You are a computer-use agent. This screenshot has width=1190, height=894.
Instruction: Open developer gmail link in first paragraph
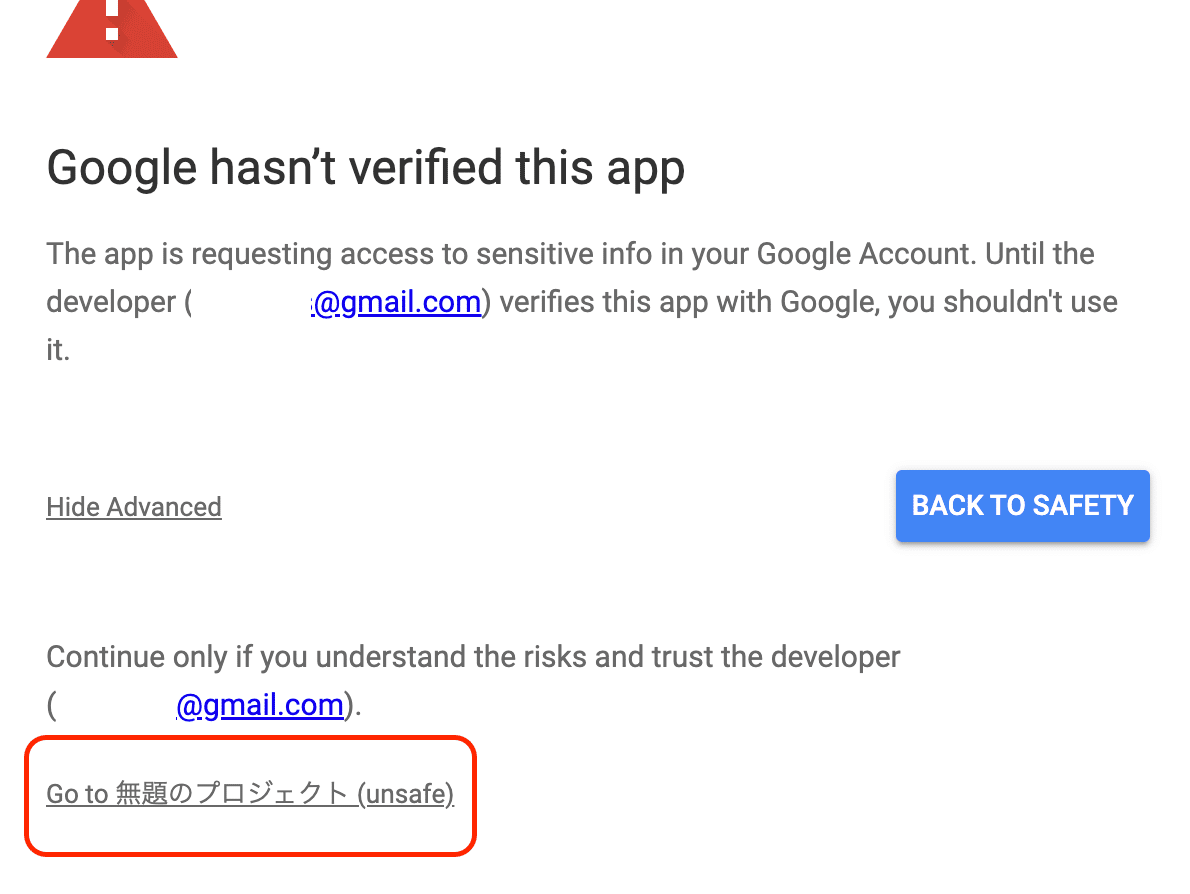pos(396,302)
